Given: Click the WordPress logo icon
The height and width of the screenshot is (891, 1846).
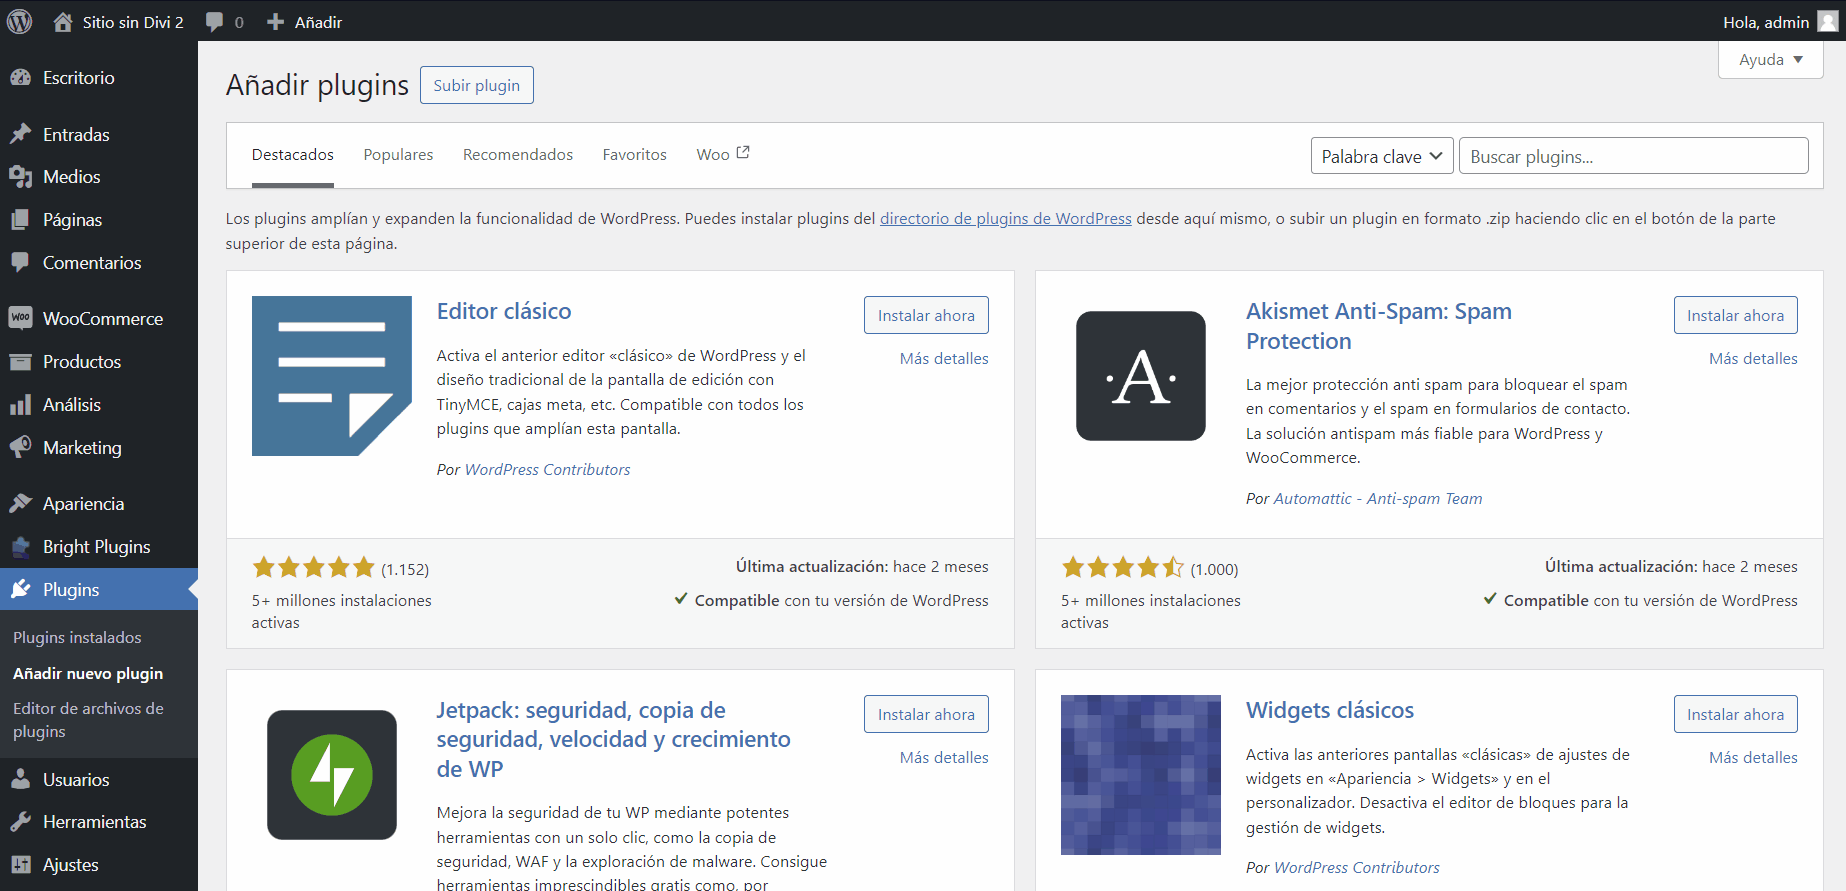Looking at the screenshot, I should 20,21.
